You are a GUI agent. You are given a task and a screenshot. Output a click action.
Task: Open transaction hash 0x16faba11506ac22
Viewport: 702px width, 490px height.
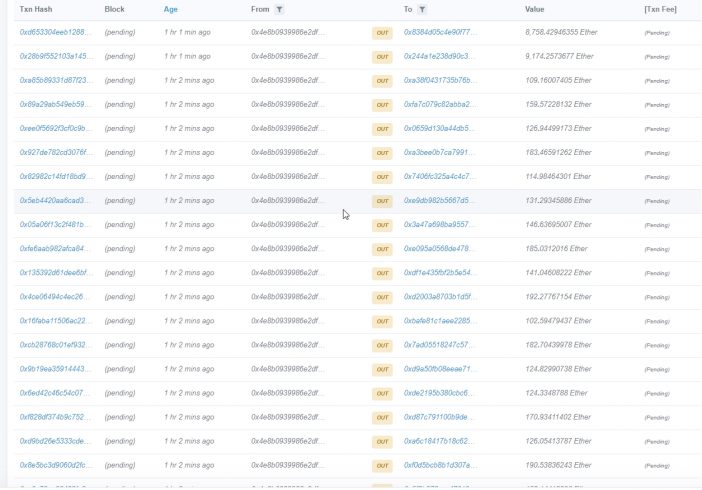pyautogui.click(x=56, y=321)
